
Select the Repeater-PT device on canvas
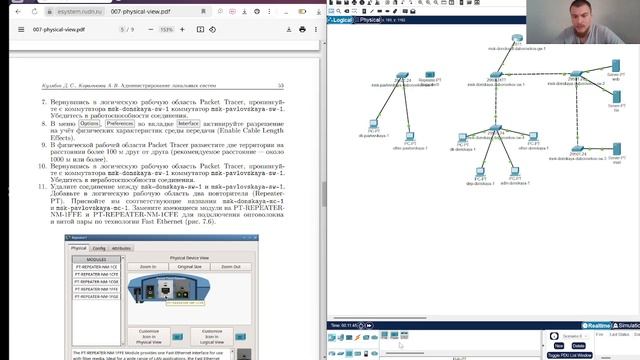(x=430, y=75)
